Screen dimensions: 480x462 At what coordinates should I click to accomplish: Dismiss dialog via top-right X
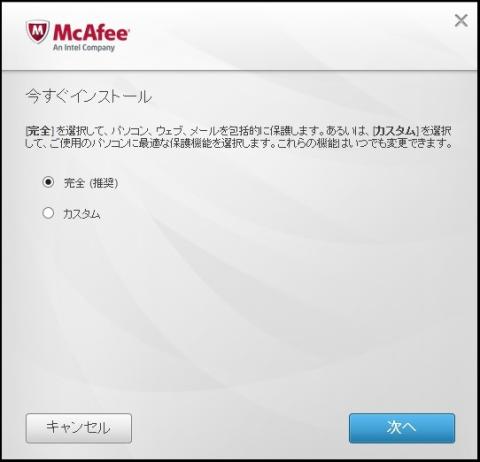click(x=461, y=21)
